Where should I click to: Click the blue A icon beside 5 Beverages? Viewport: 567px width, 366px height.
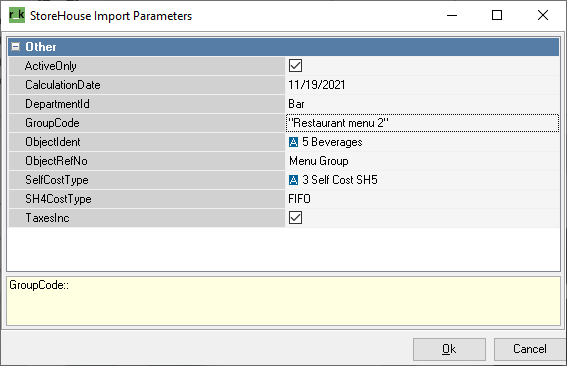[293, 142]
